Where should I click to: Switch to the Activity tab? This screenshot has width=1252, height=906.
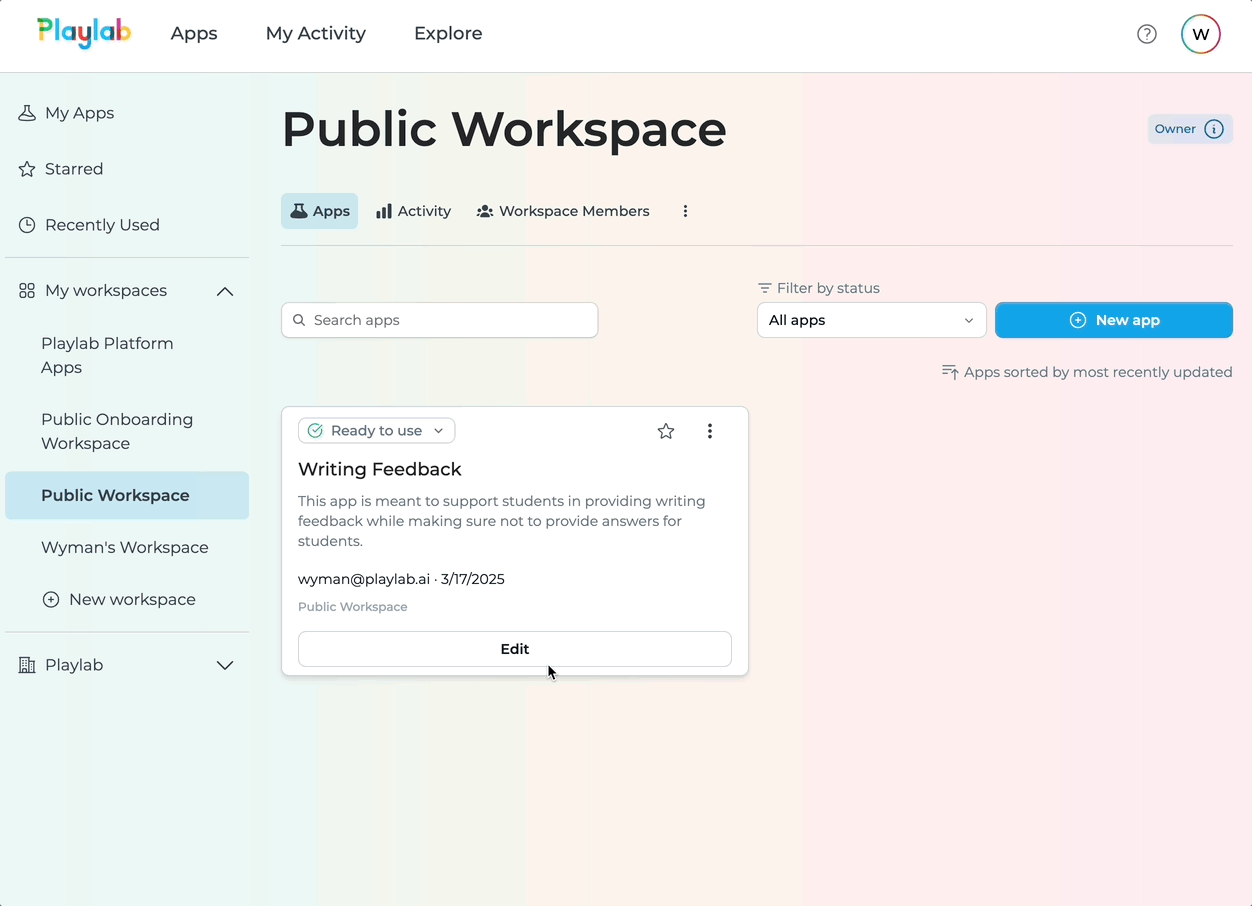413,211
